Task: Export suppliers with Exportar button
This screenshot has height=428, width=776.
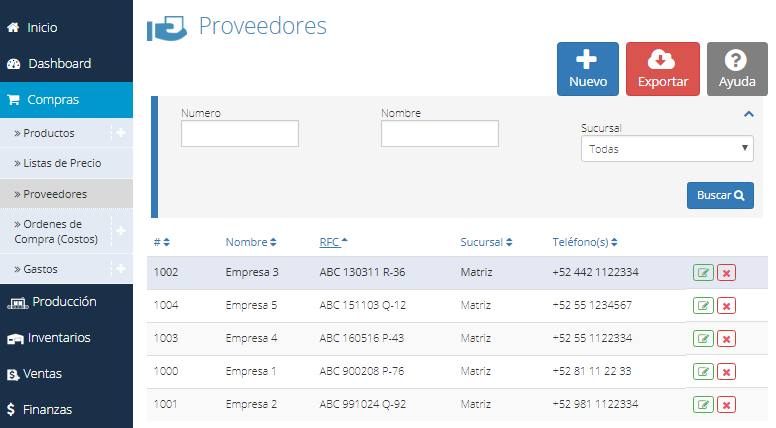Action: coord(663,69)
